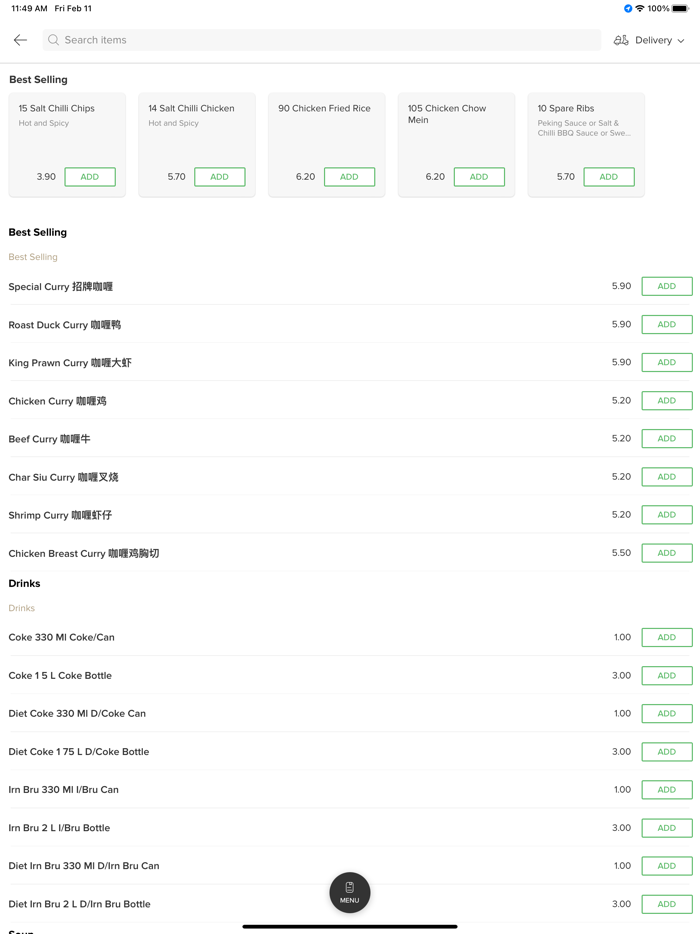The width and height of the screenshot is (700, 934).
Task: Add 14 Salt Chilli Chicken to order
Action: point(220,177)
